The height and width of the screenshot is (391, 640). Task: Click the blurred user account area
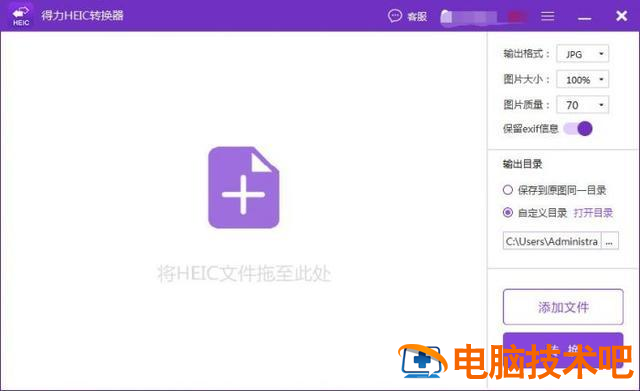point(483,17)
